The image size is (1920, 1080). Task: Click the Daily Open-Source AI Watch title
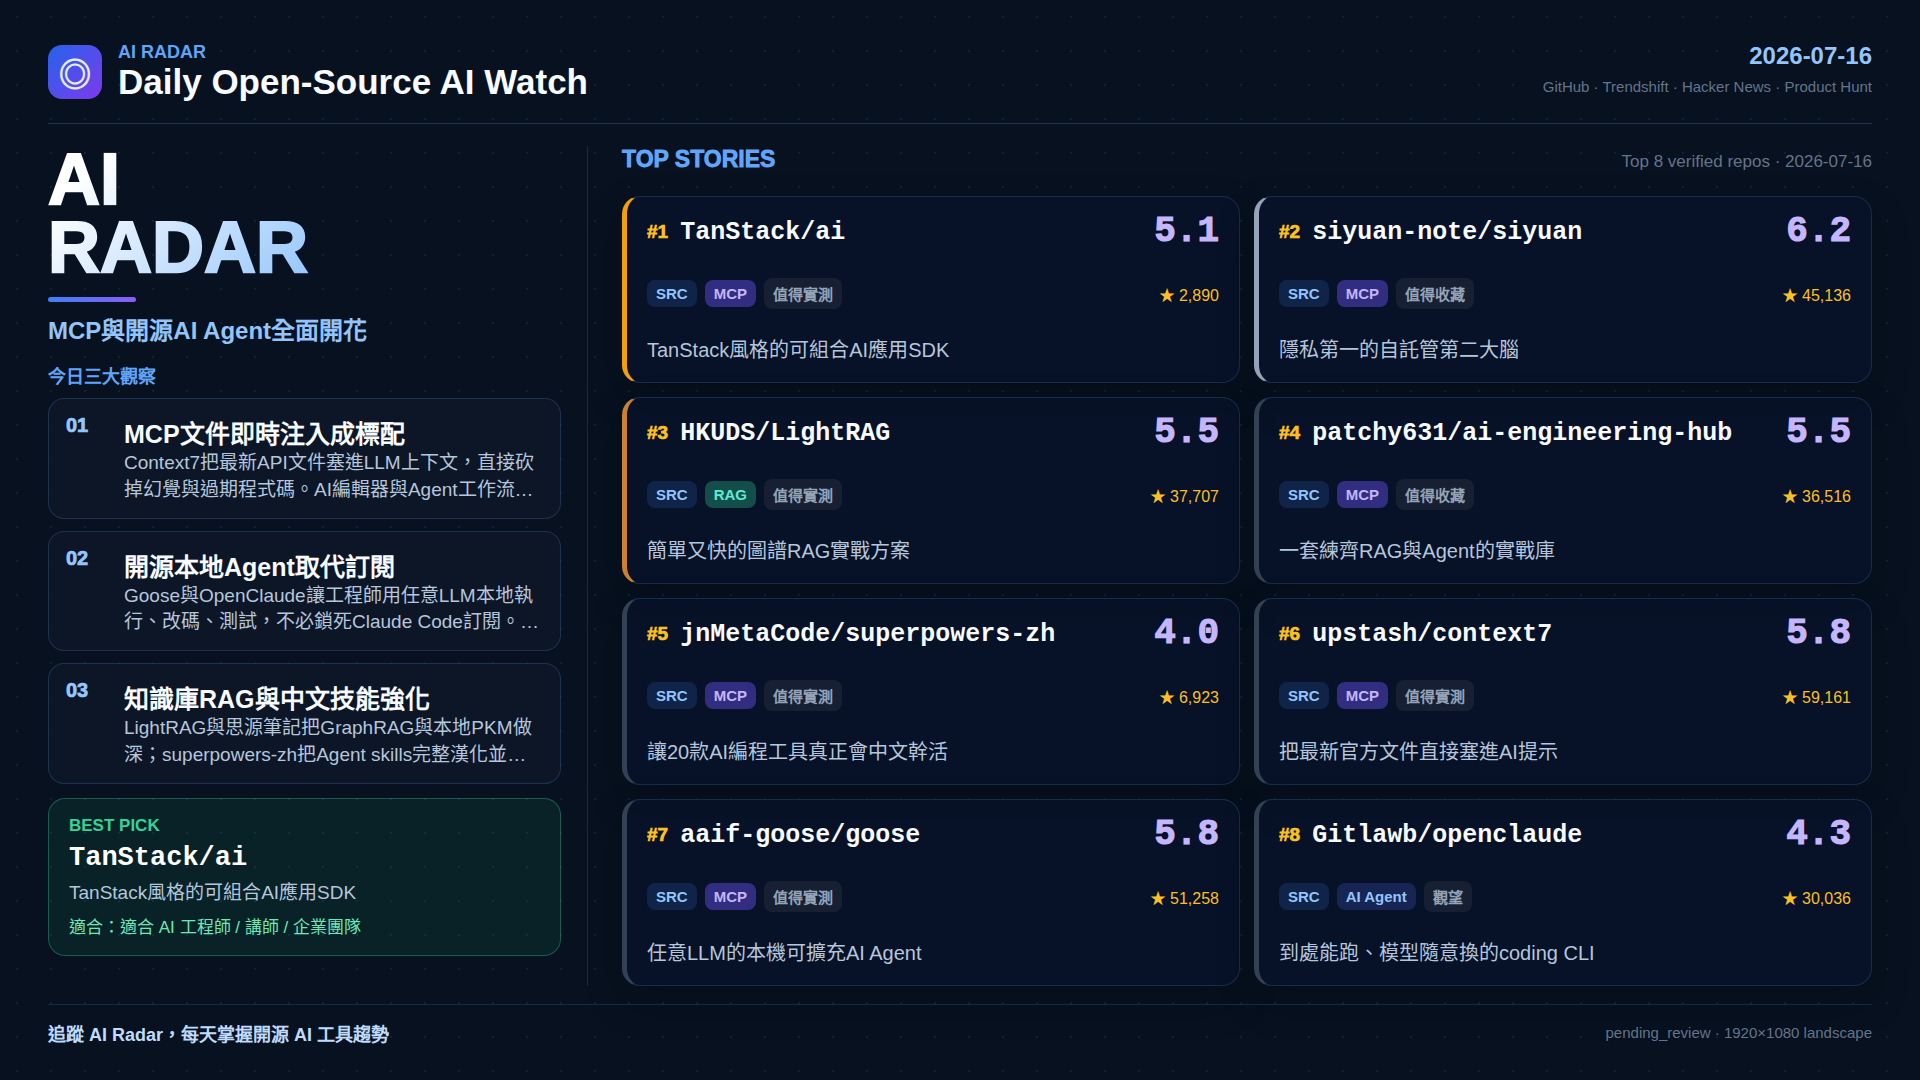[x=352, y=82]
